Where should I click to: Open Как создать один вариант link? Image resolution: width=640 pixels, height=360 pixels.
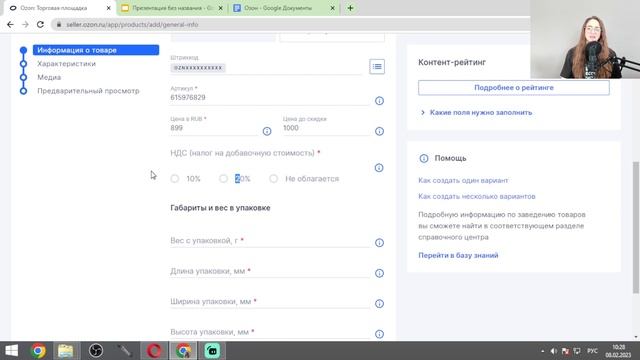(x=463, y=180)
